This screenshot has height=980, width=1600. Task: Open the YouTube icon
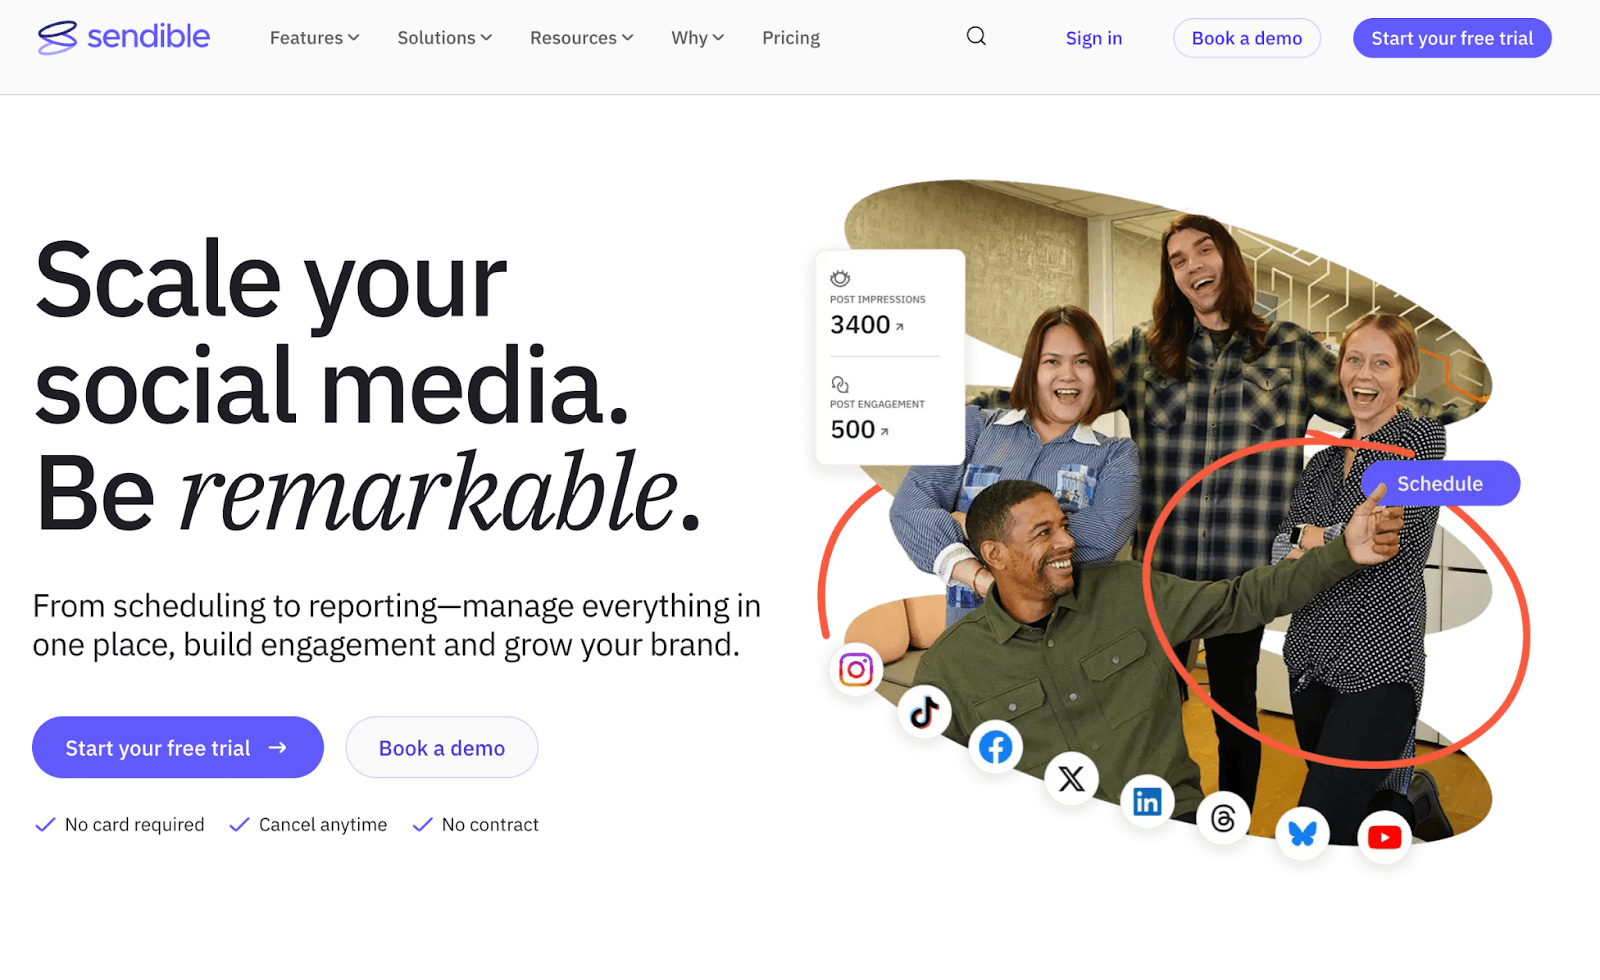coord(1383,837)
